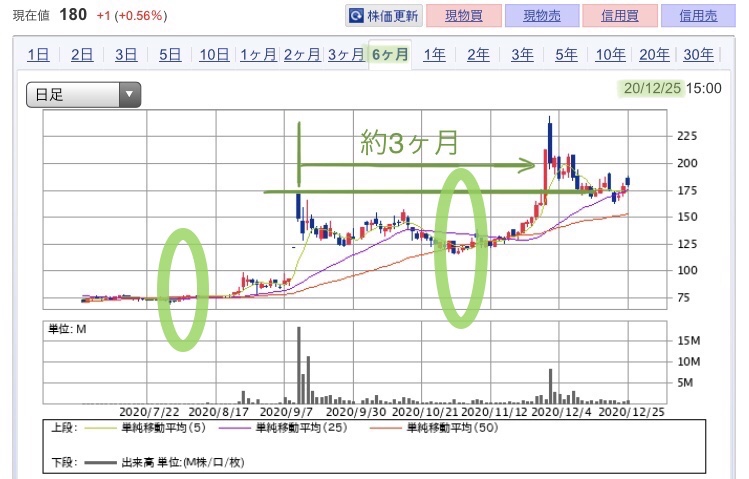Select the active 6ヶ月 range tab
749x479 pixels.
point(390,55)
